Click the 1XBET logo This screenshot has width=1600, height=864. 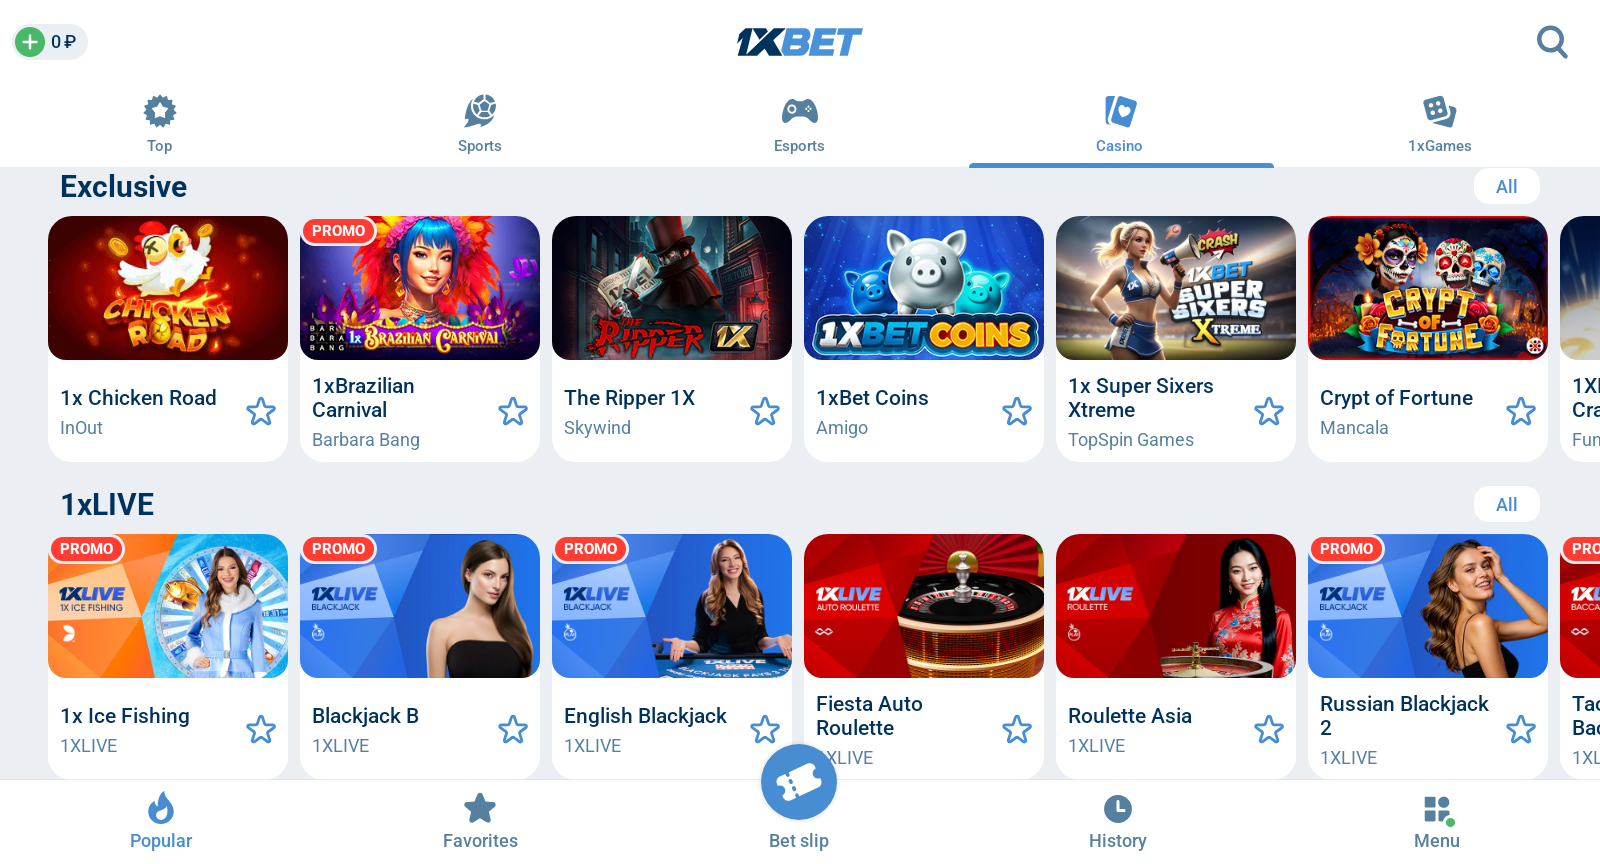[799, 42]
